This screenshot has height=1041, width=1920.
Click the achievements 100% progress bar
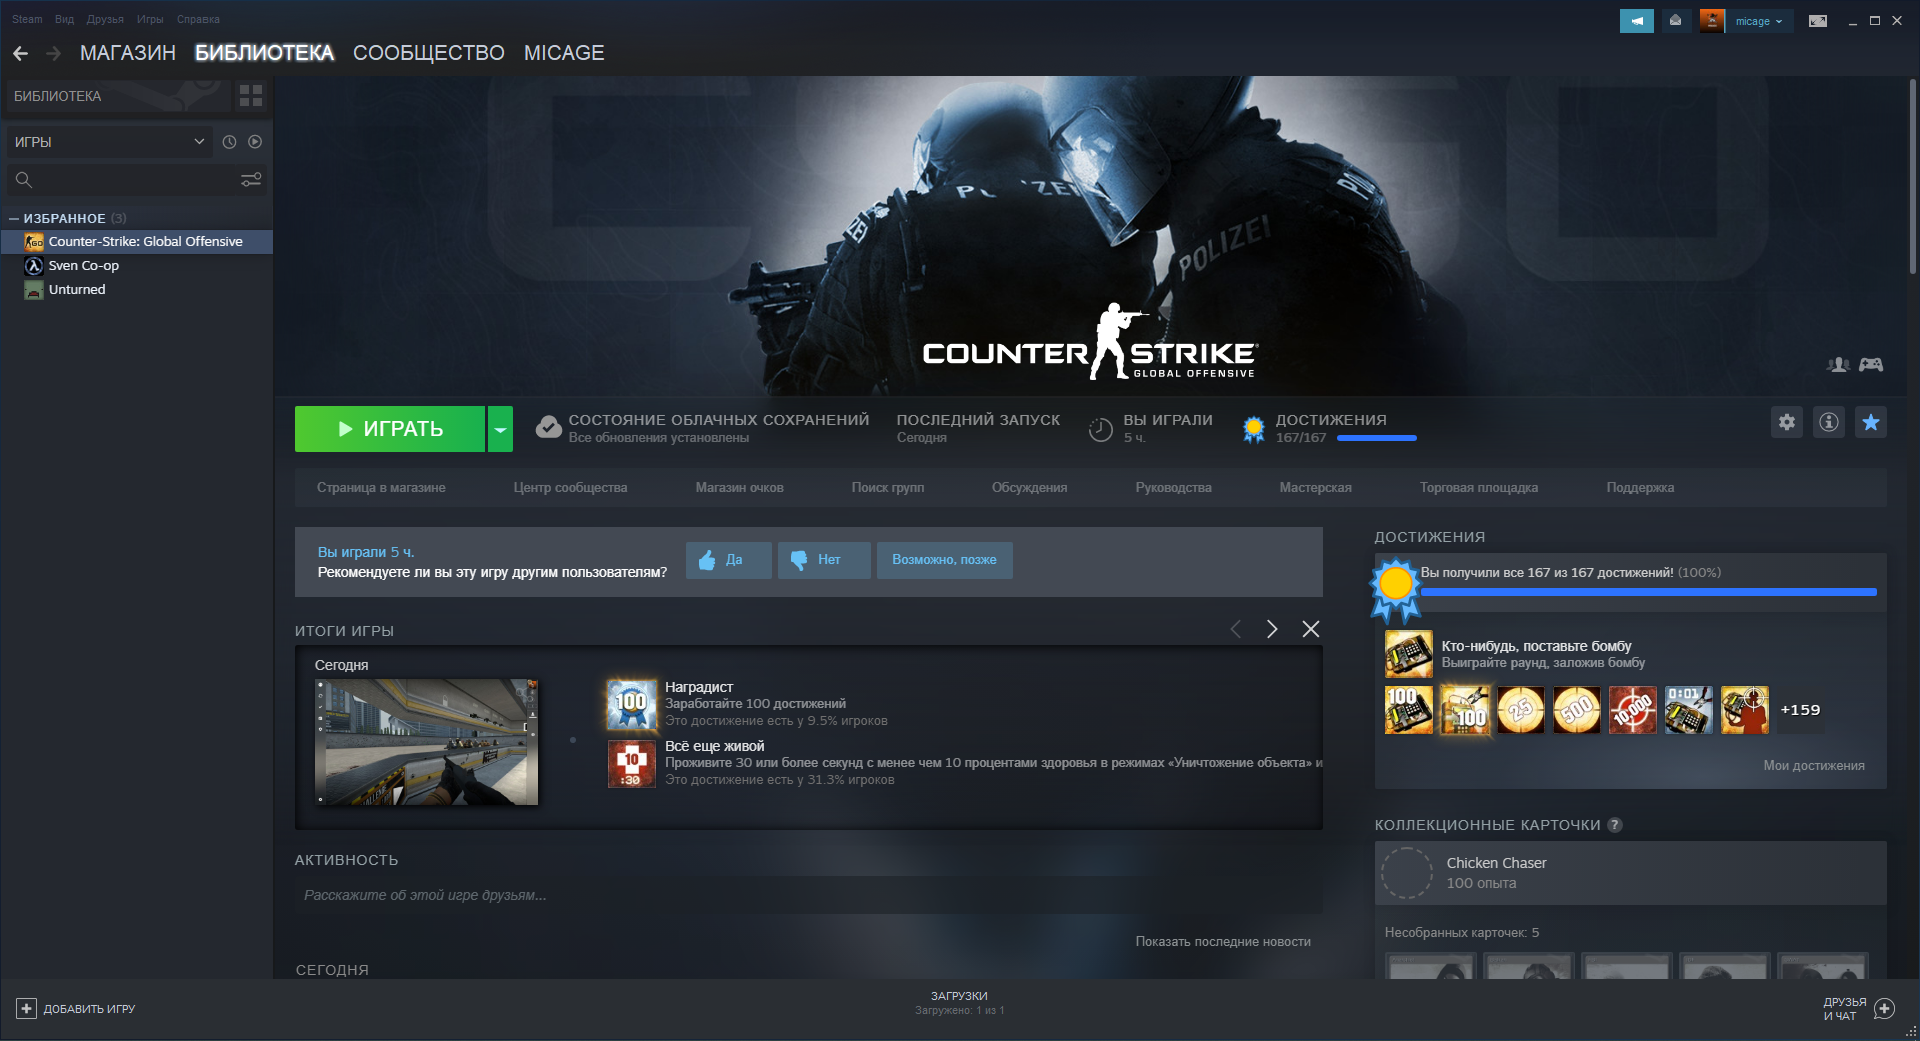(x=1649, y=593)
